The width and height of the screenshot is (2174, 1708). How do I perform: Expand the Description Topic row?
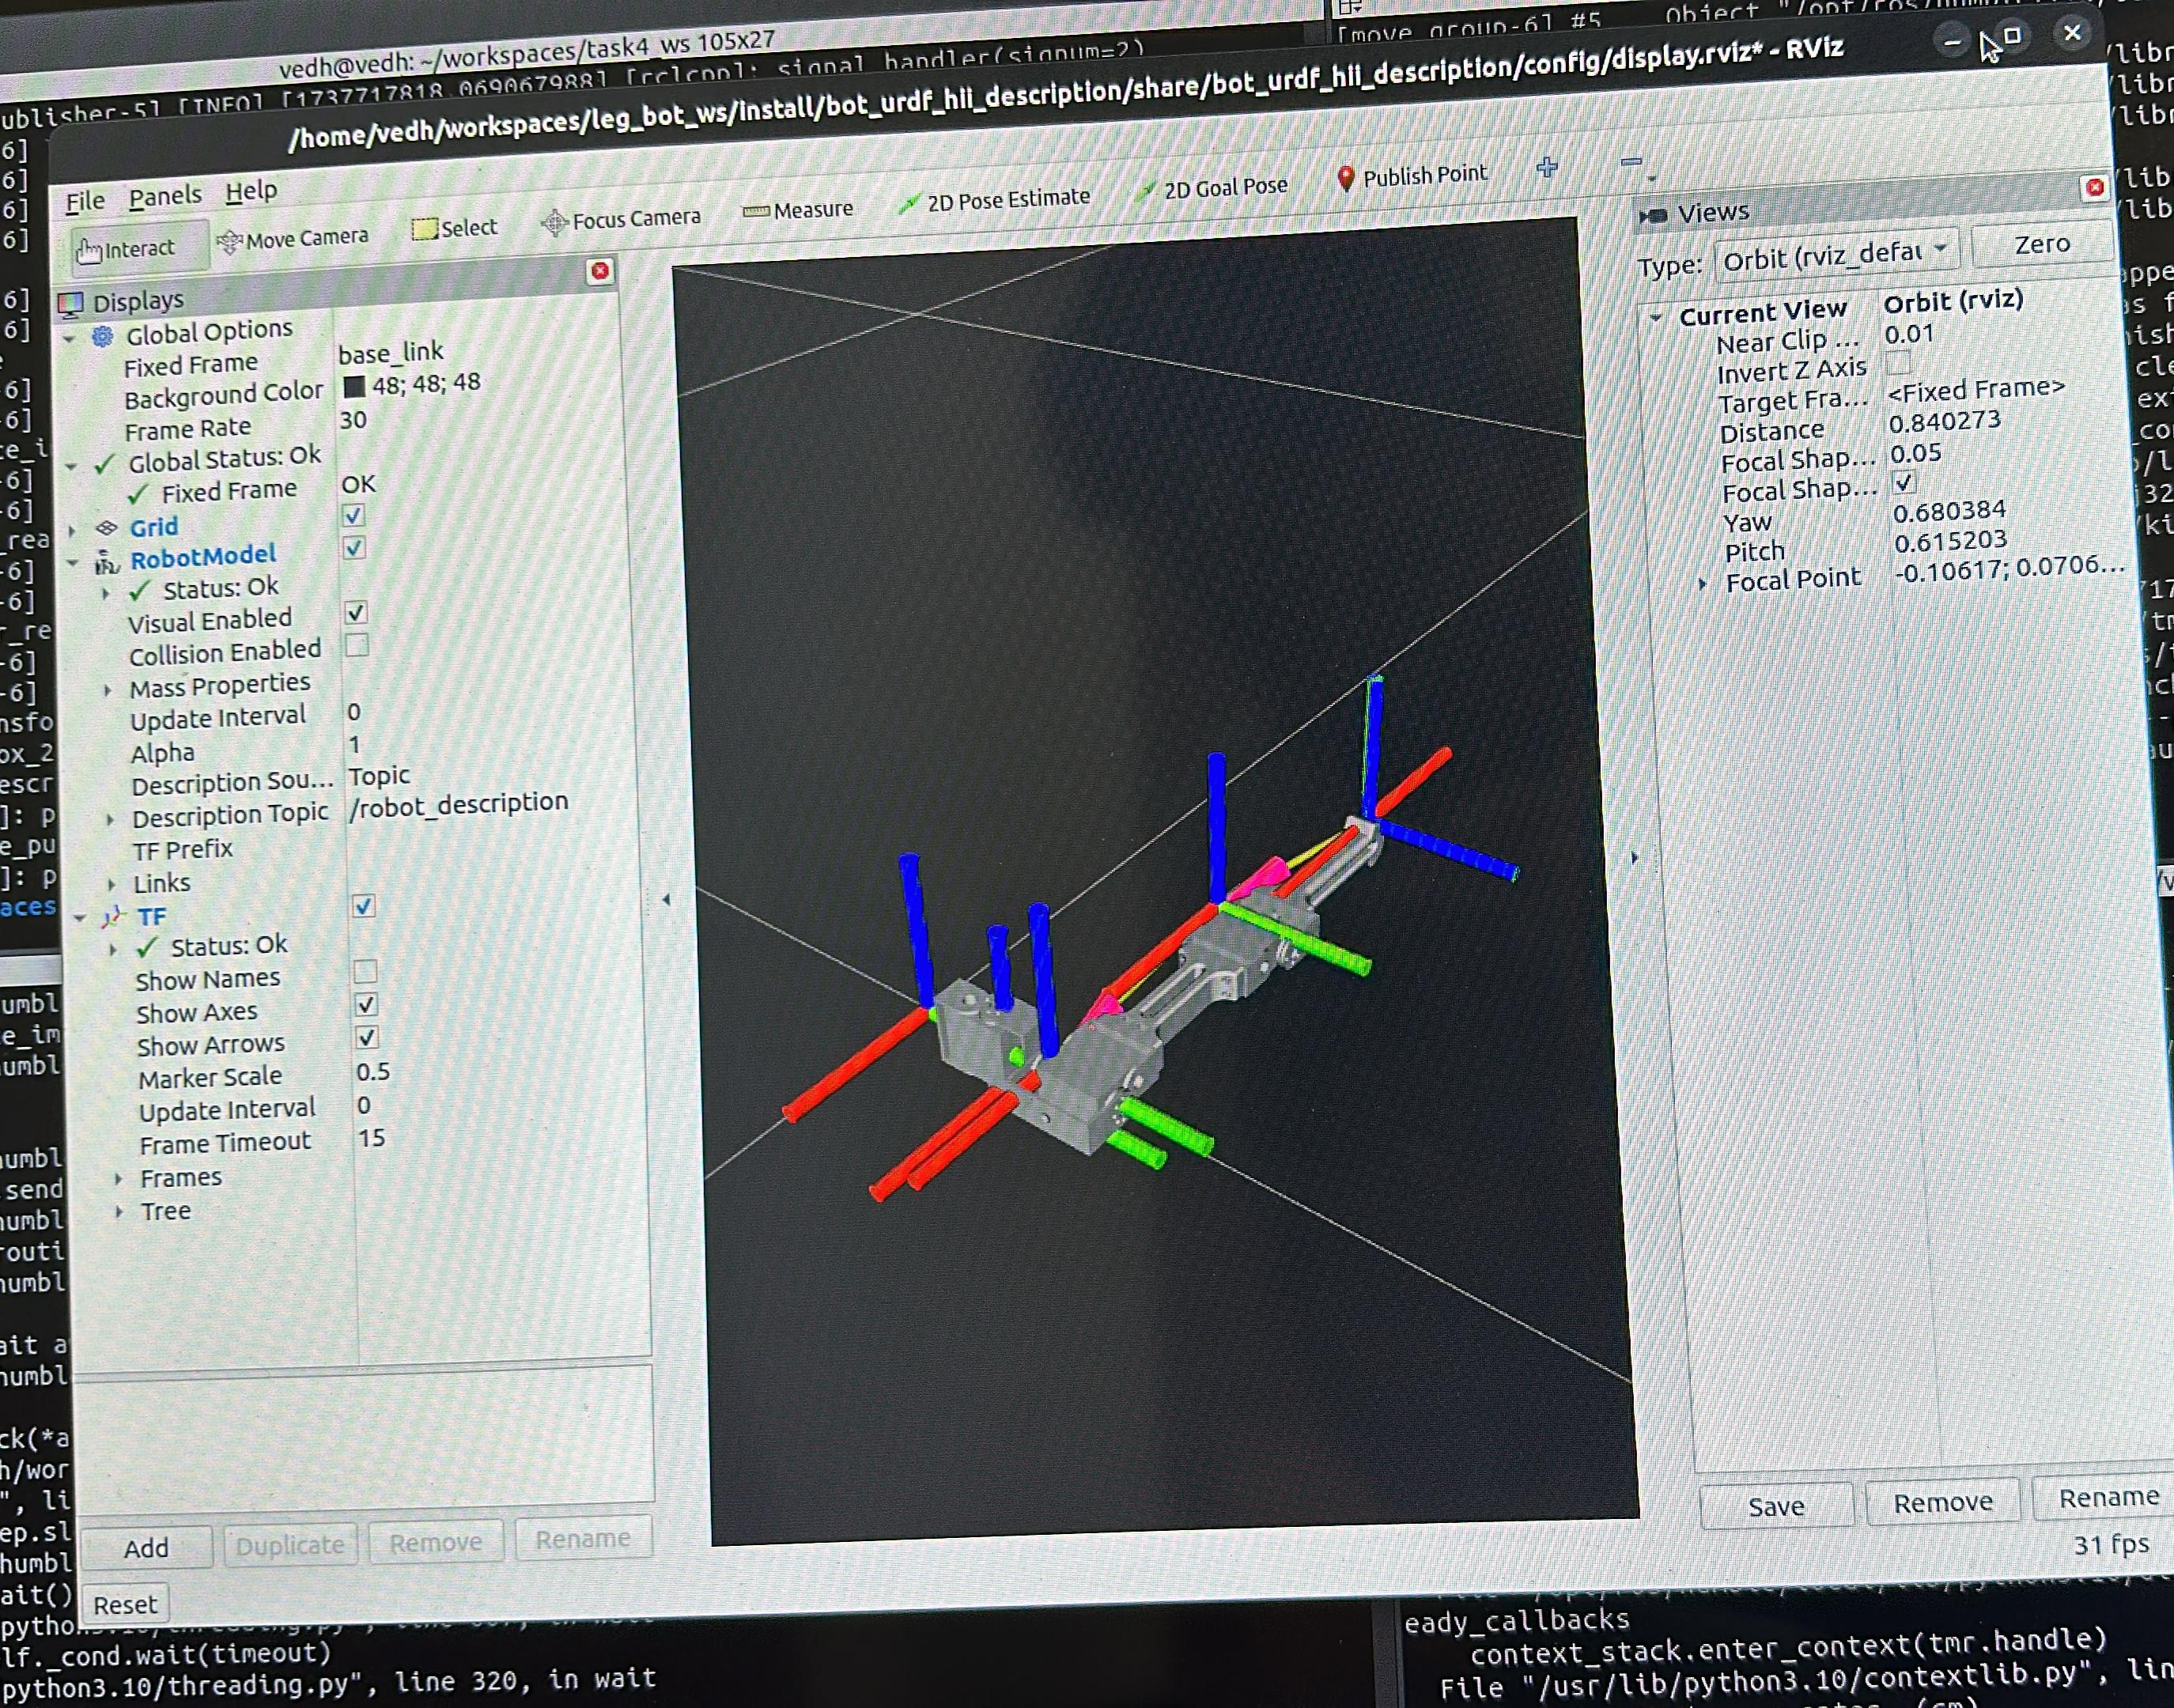pyautogui.click(x=110, y=819)
